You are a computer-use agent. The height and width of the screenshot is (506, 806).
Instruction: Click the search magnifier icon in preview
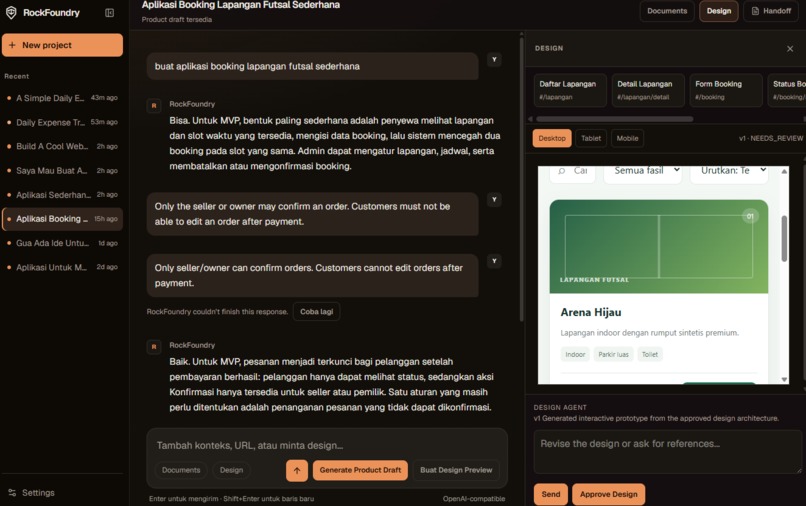pyautogui.click(x=561, y=171)
